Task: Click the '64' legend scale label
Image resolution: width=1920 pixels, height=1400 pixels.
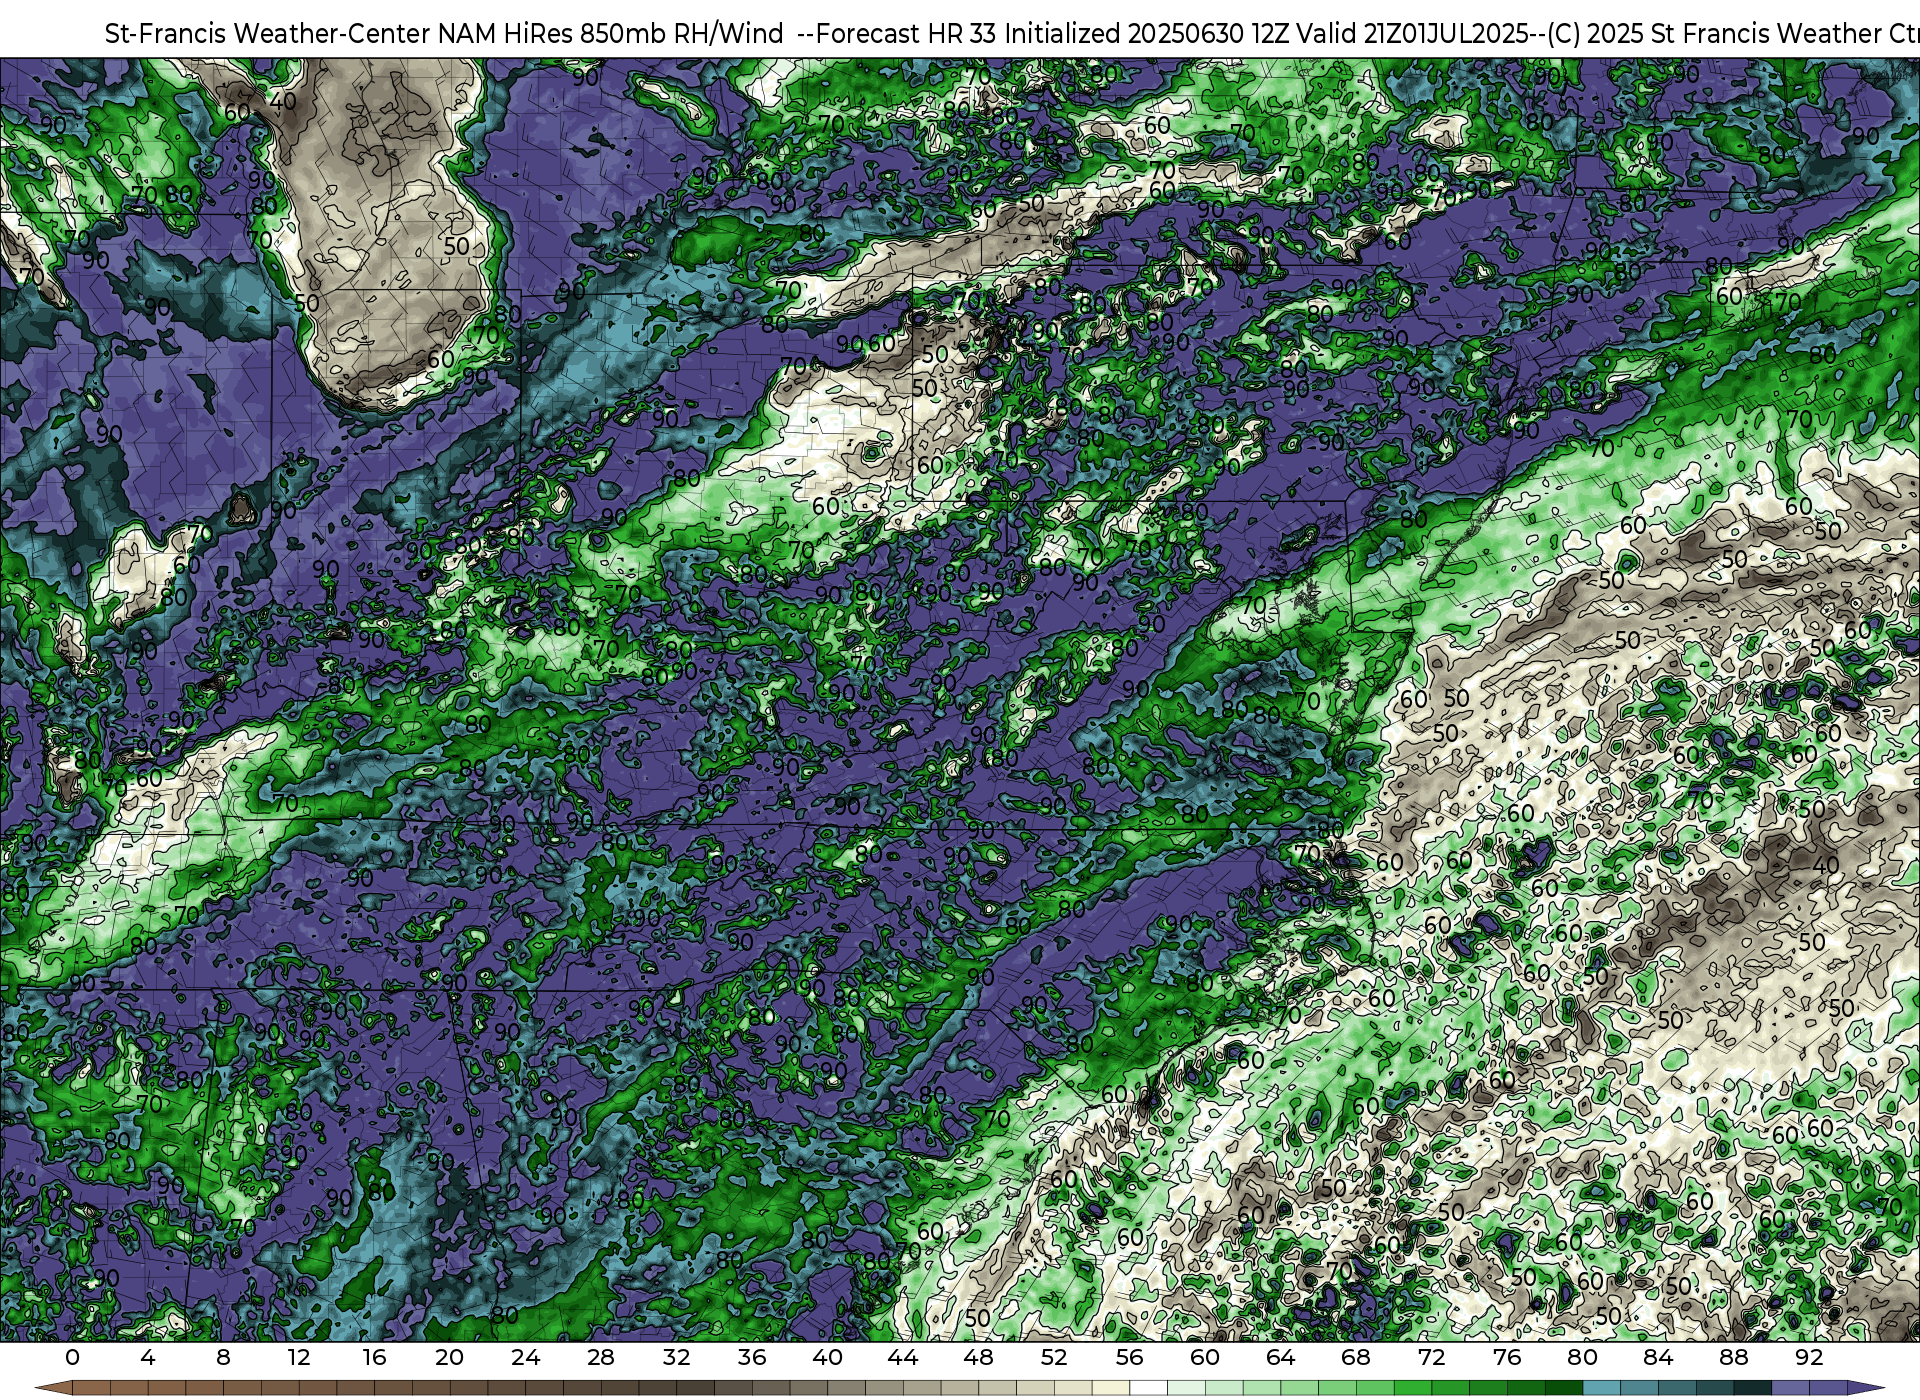Action: point(1281,1358)
